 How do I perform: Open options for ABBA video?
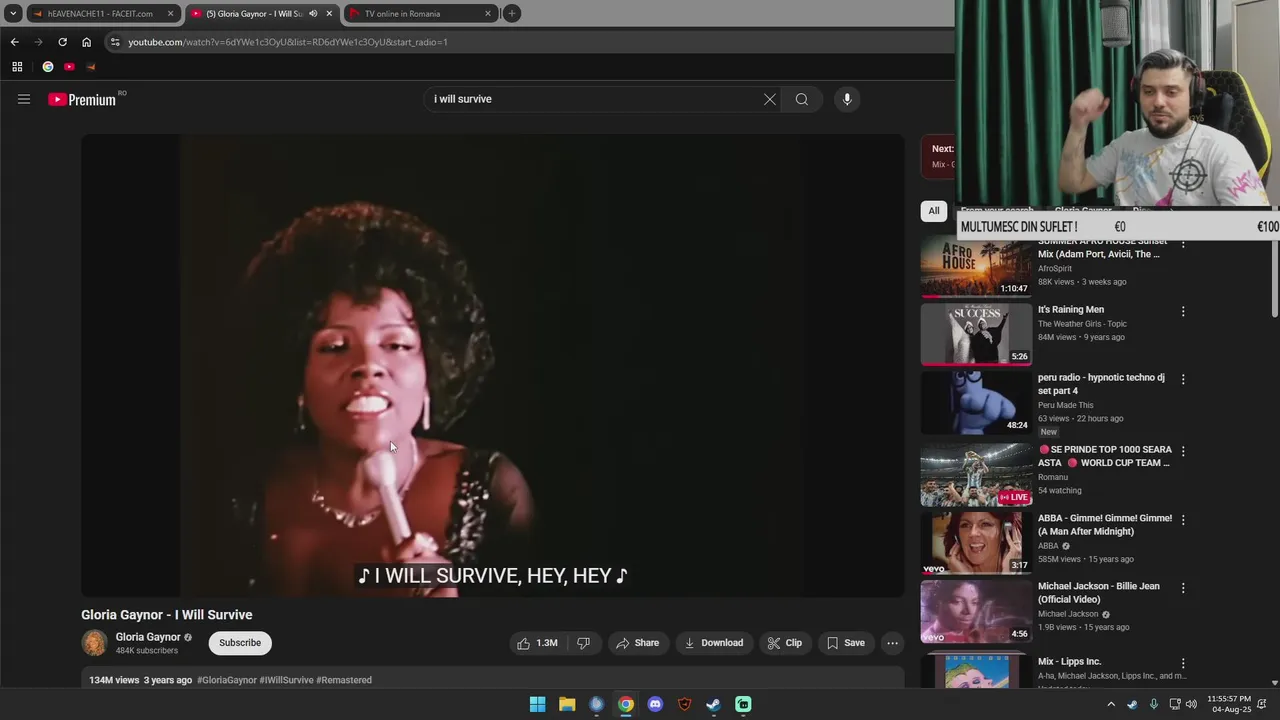1183,520
